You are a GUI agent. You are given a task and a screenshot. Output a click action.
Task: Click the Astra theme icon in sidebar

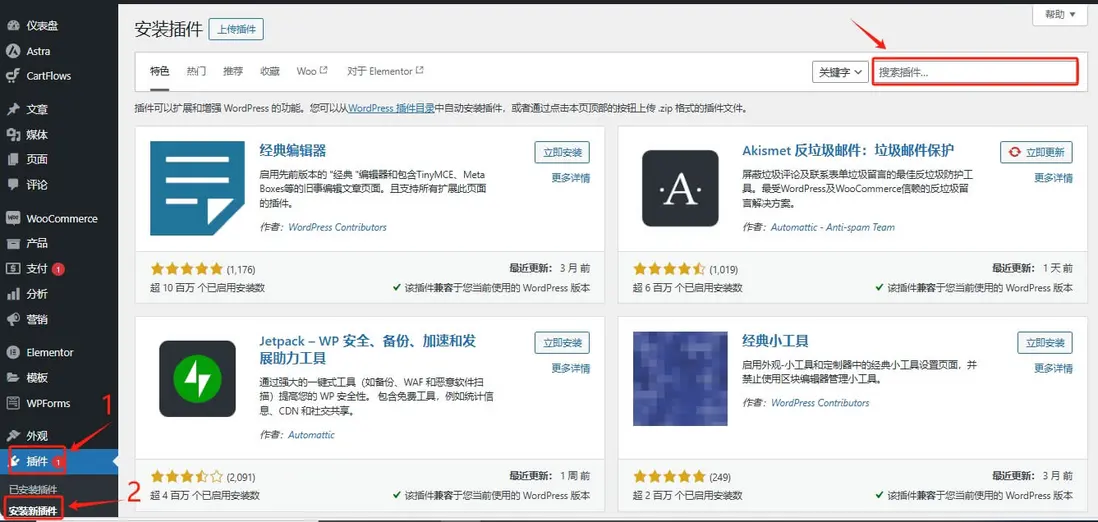tap(13, 51)
